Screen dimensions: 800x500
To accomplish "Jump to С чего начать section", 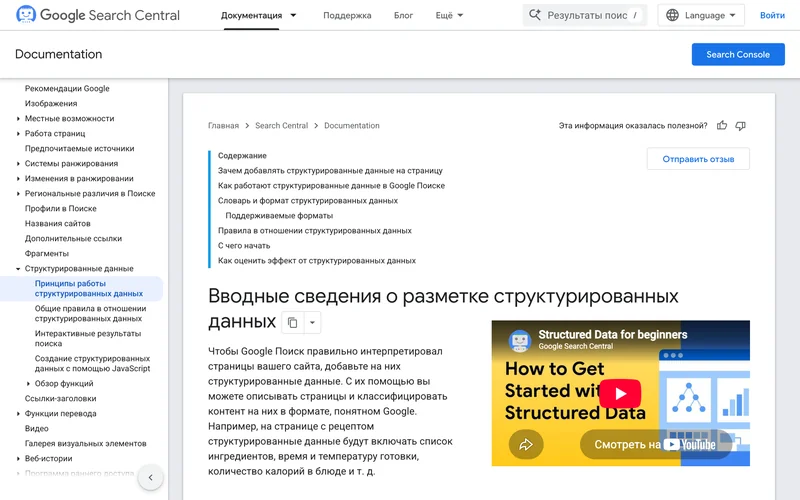I will 244,246.
